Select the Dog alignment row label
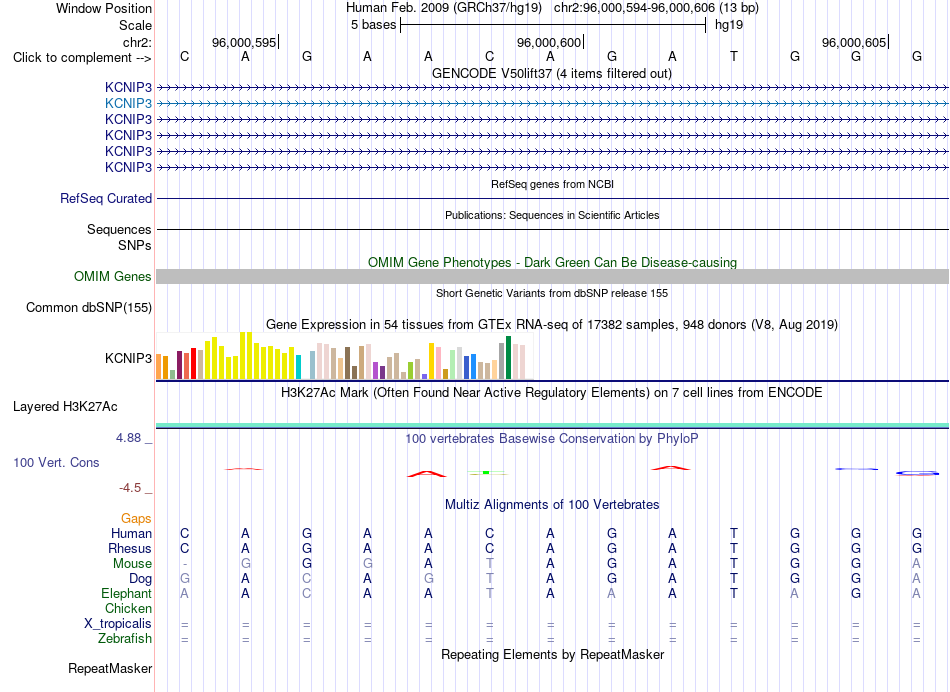950x692 pixels. pos(140,579)
